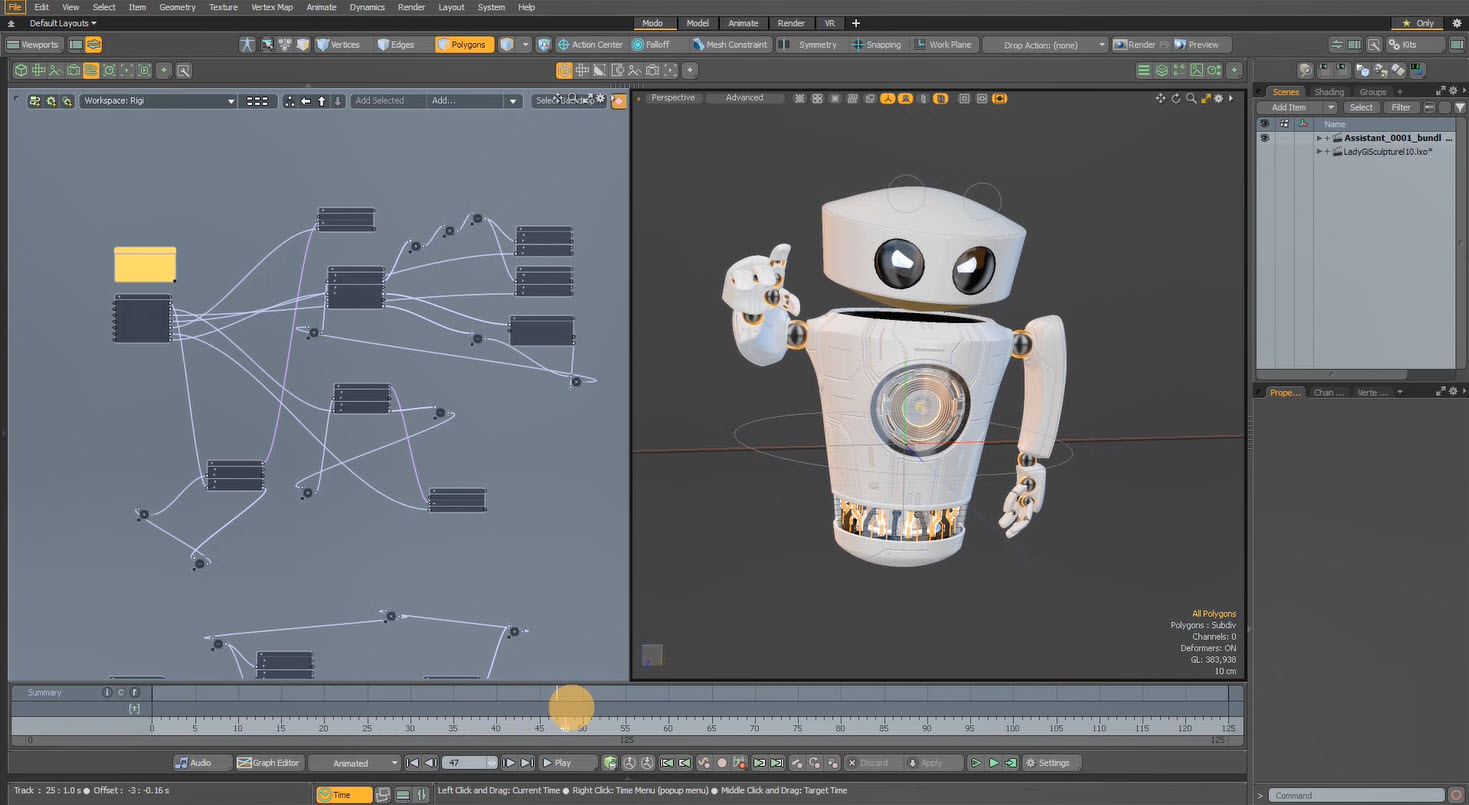This screenshot has height=805, width=1469.
Task: Toggle Snapping on
Action: (876, 45)
